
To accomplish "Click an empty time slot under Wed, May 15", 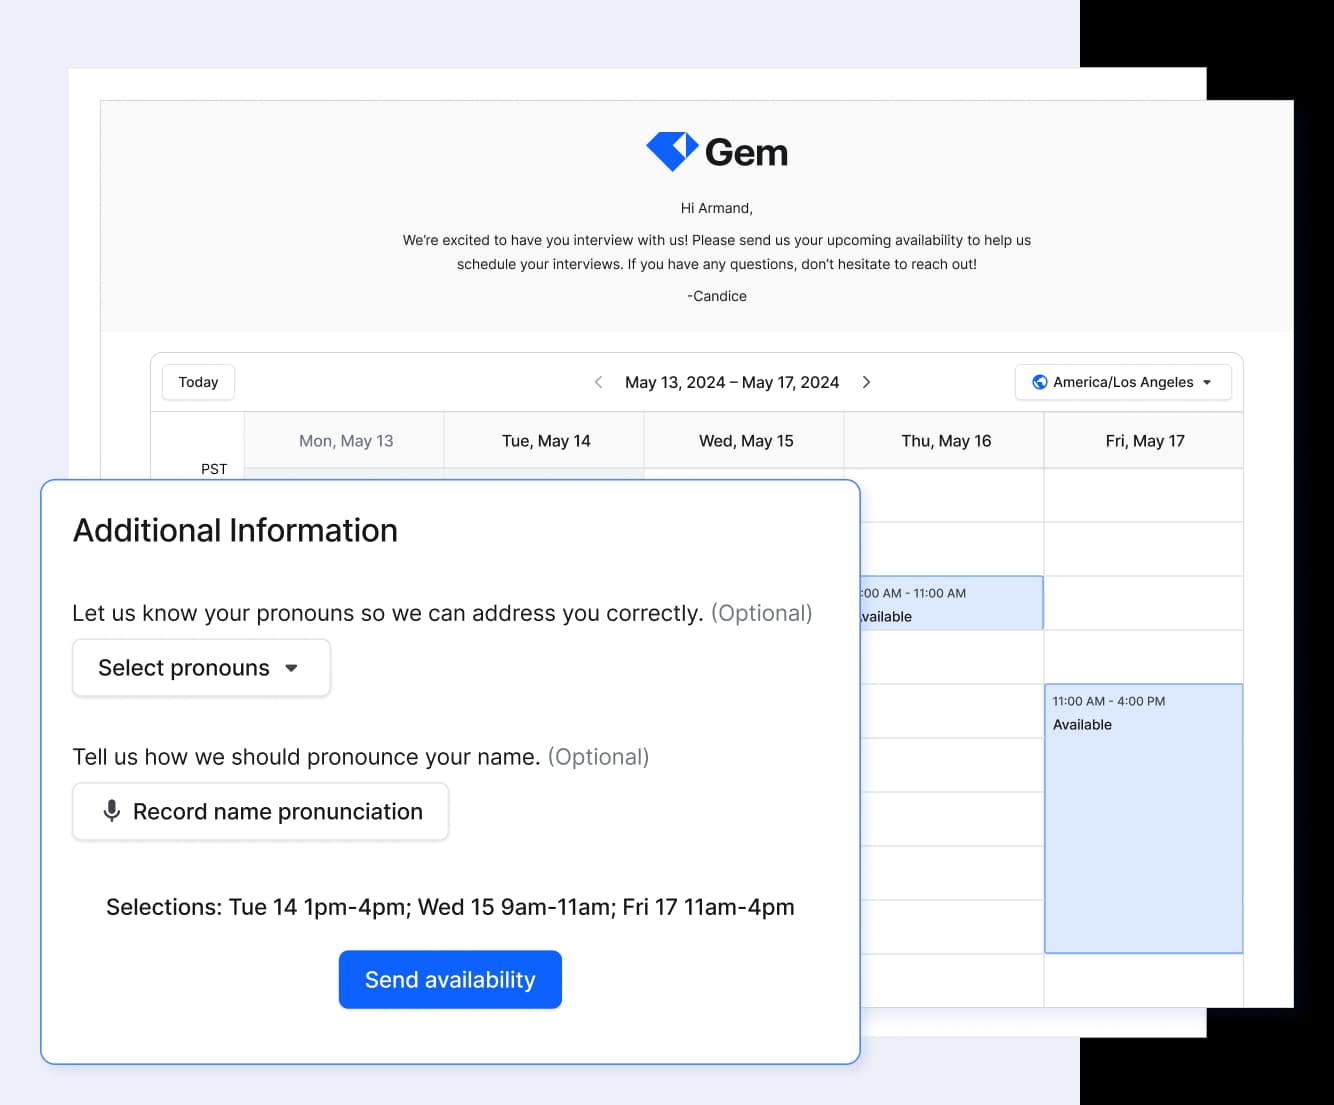I will 744,472.
